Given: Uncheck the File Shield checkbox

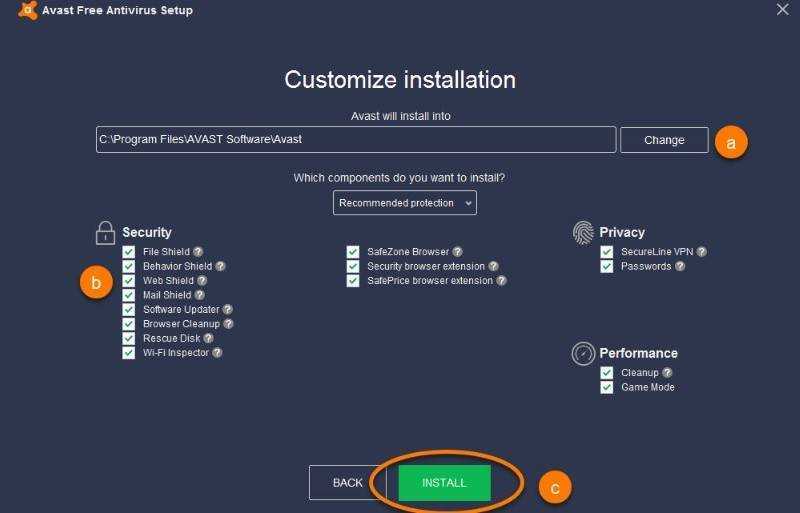Looking at the screenshot, I should click(x=129, y=252).
